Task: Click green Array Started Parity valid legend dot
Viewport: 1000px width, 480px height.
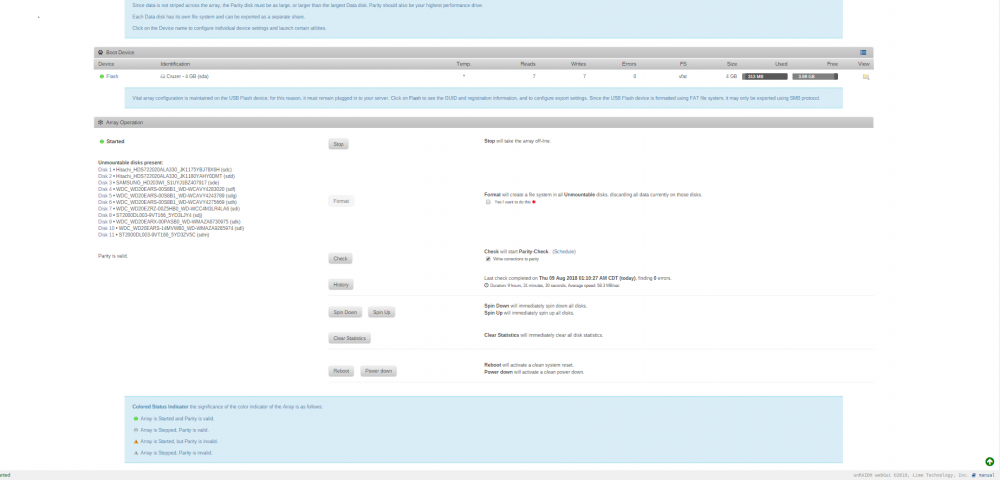Action: click(135, 419)
